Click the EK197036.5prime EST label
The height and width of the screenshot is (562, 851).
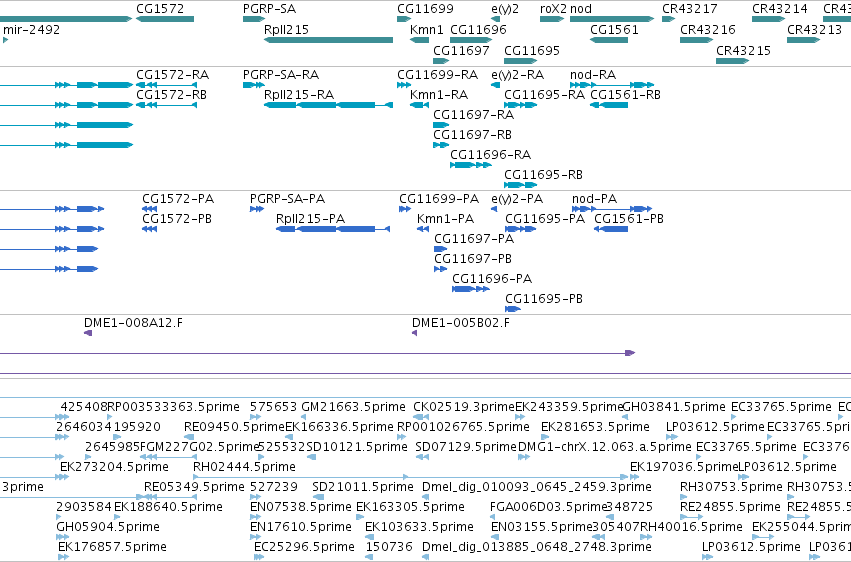[684, 467]
